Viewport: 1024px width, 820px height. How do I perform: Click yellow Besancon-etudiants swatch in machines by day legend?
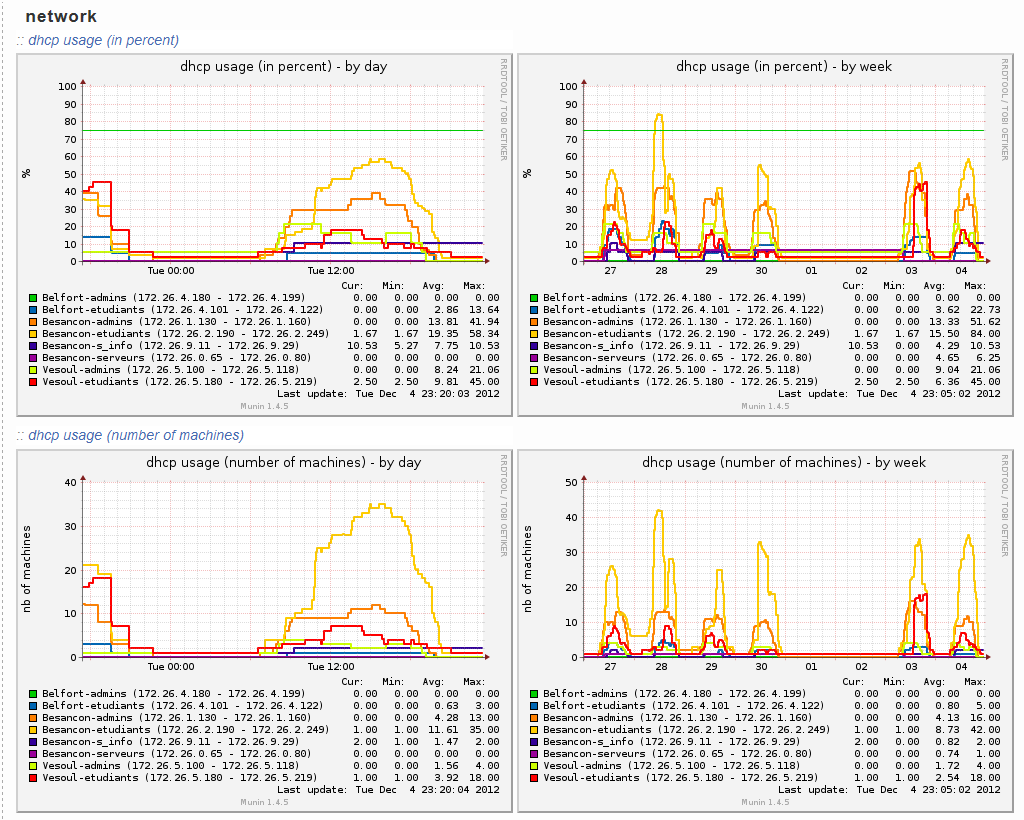point(33,730)
